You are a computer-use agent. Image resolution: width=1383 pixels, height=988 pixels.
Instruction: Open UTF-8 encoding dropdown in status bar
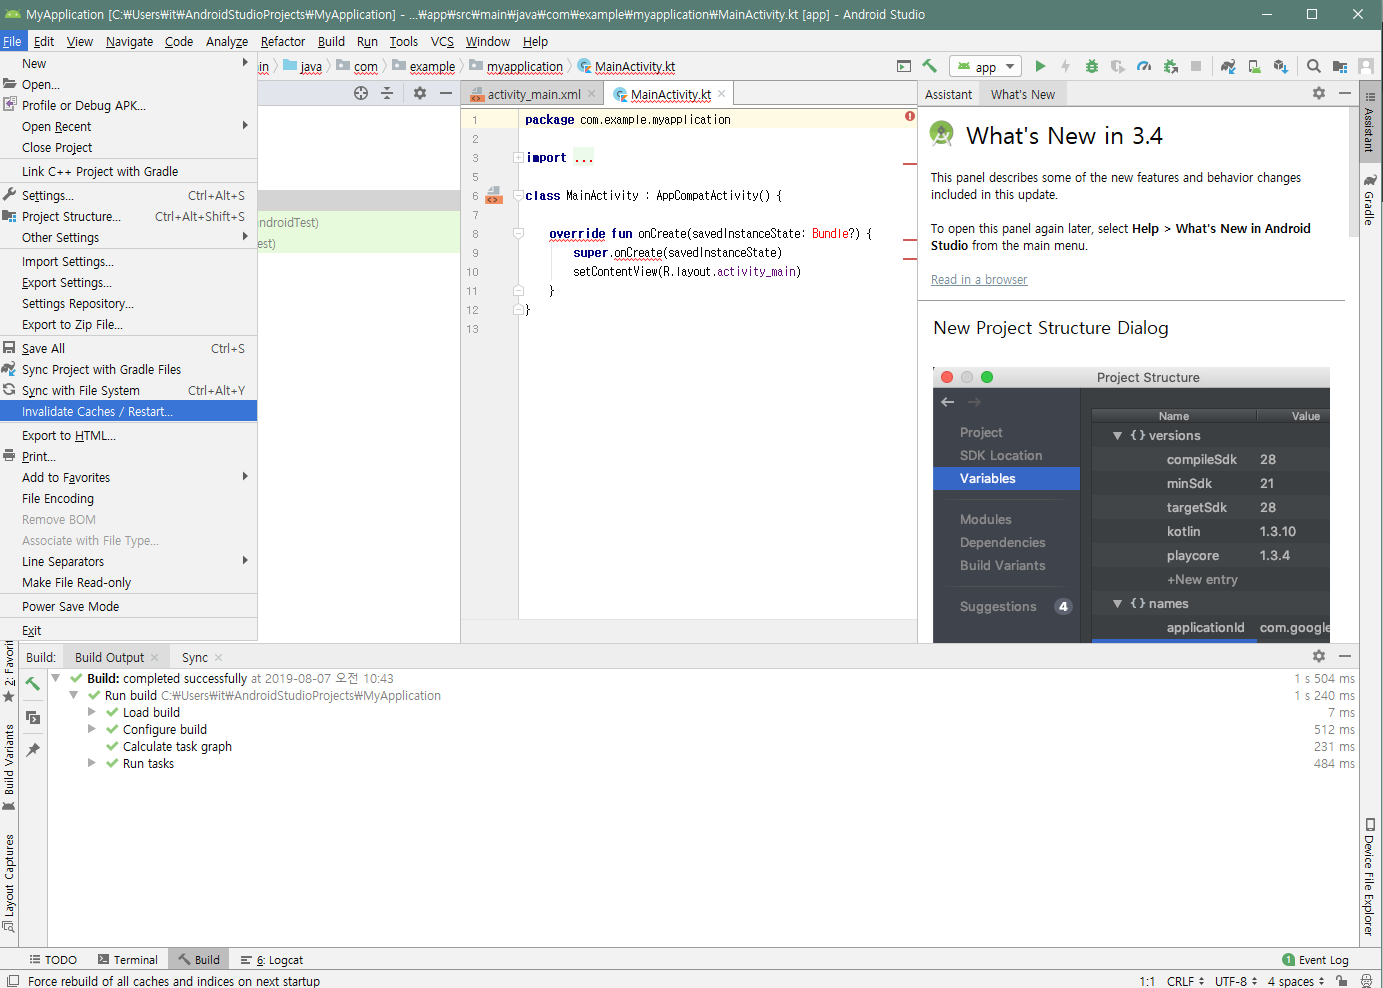[1236, 981]
